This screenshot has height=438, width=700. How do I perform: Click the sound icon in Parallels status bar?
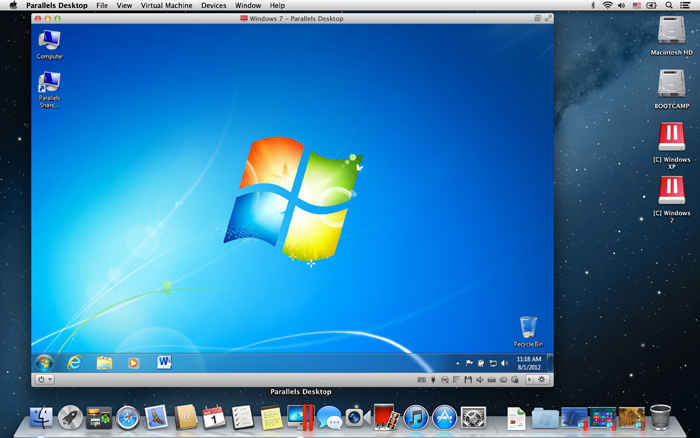479,380
